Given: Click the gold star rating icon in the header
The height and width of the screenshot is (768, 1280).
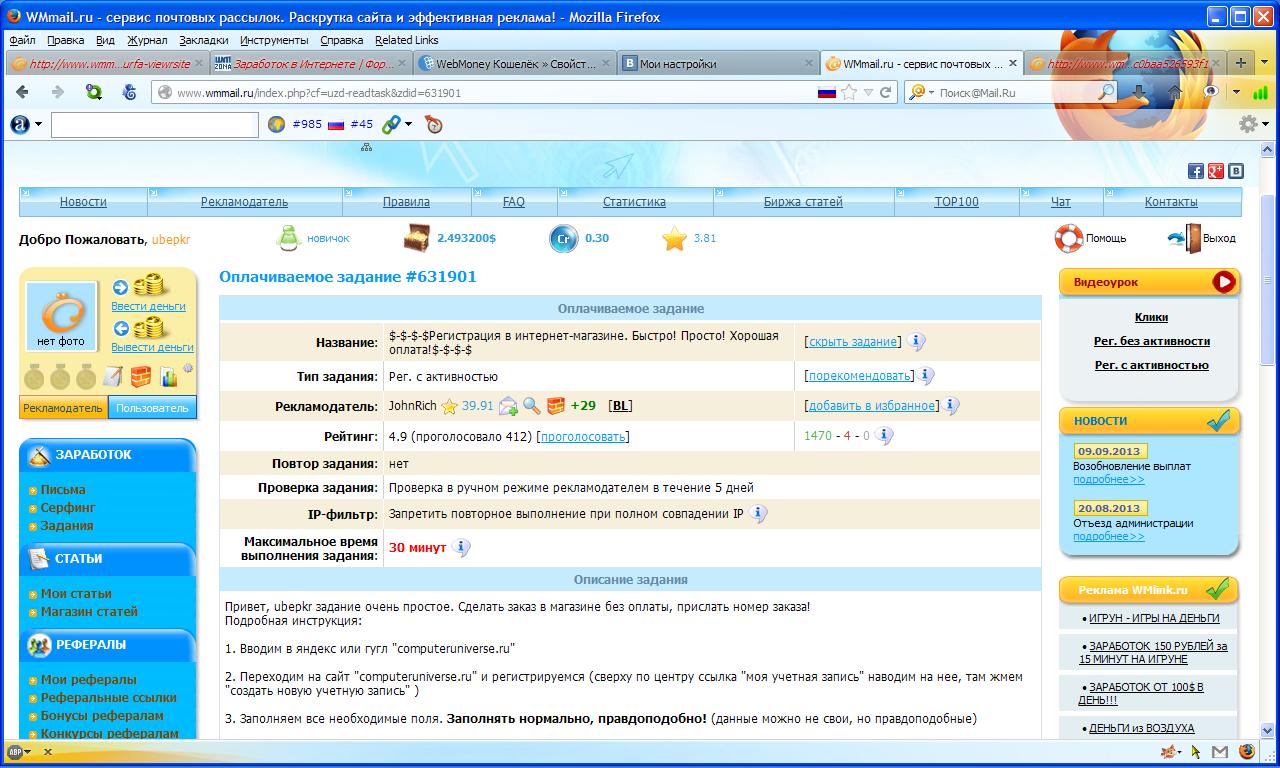Looking at the screenshot, I should point(675,239).
